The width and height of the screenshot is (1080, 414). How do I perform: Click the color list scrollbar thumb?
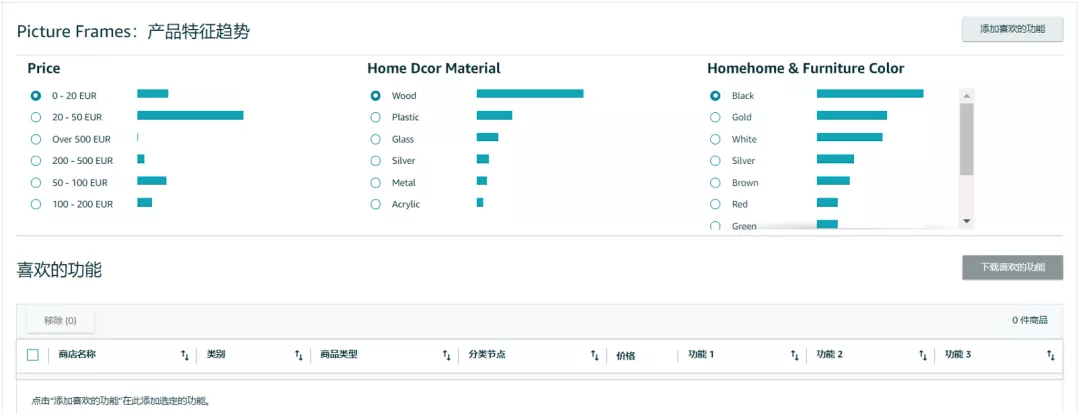(966, 138)
